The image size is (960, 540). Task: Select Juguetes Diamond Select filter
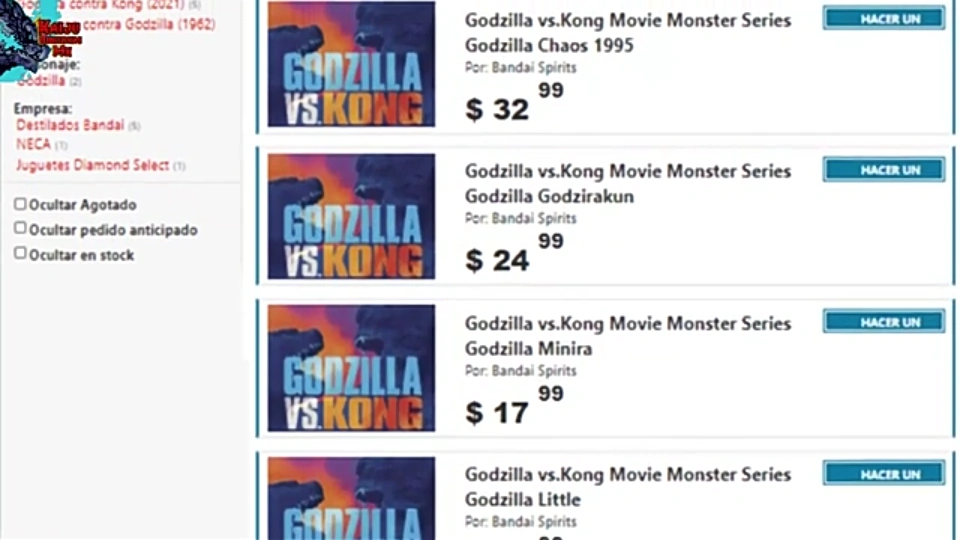pyautogui.click(x=92, y=165)
